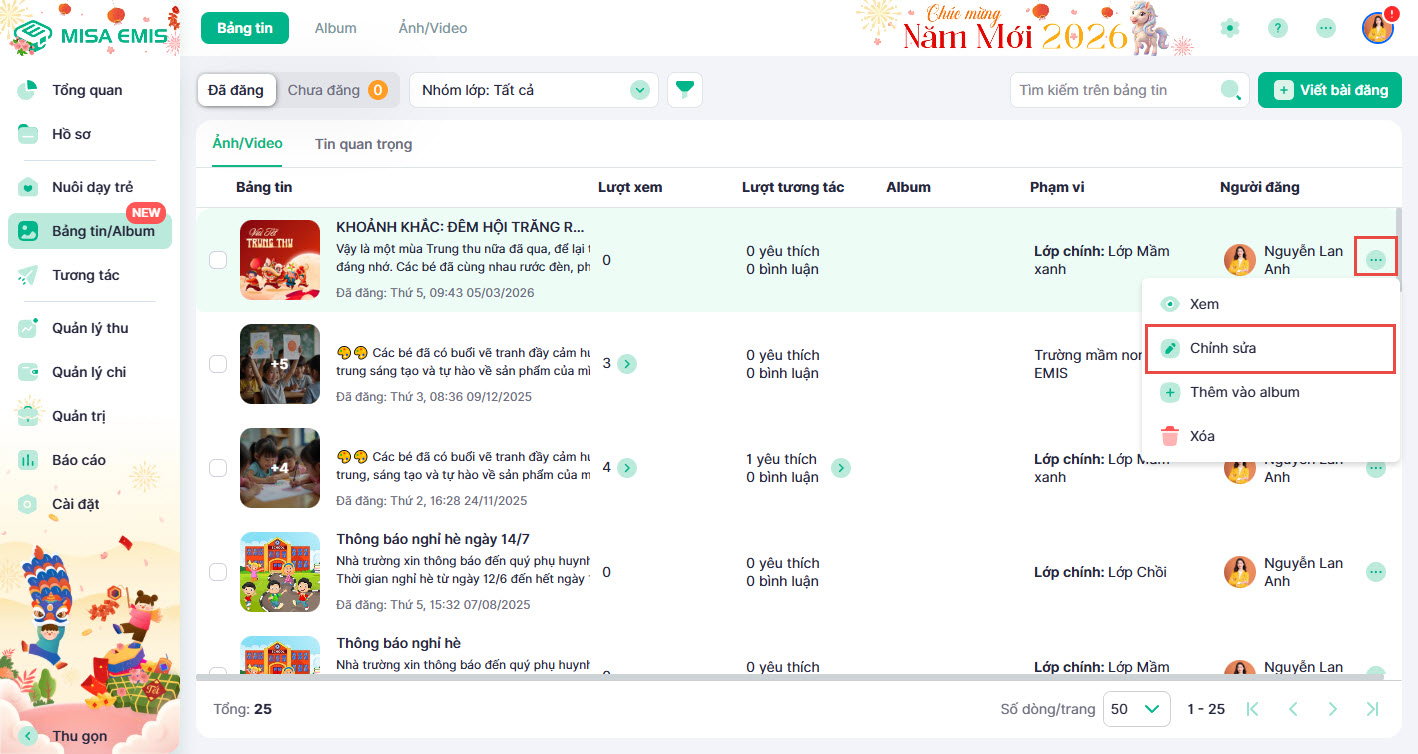Viewport: 1418px width, 754px height.
Task: Go to last page arrow icon
Action: (1372, 709)
